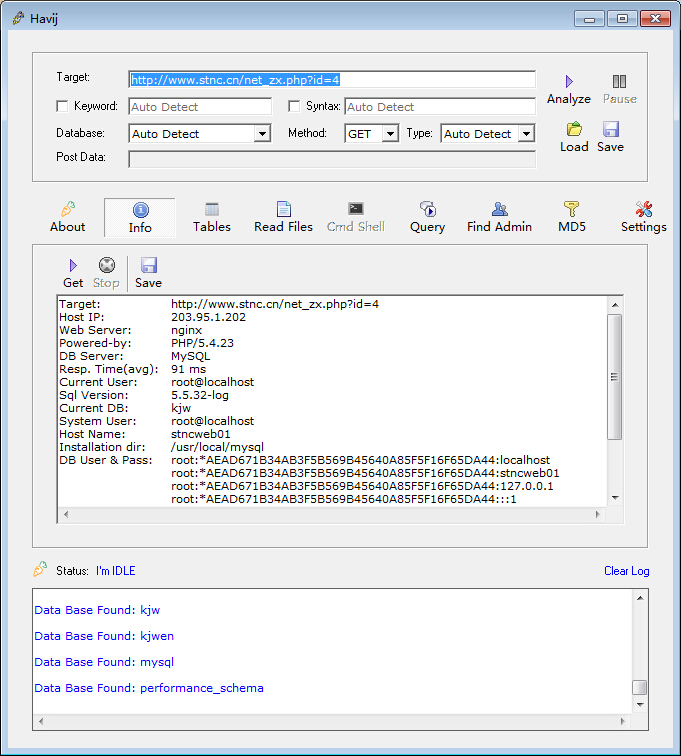
Task: Click info panel scroll right arrow
Action: tap(598, 514)
